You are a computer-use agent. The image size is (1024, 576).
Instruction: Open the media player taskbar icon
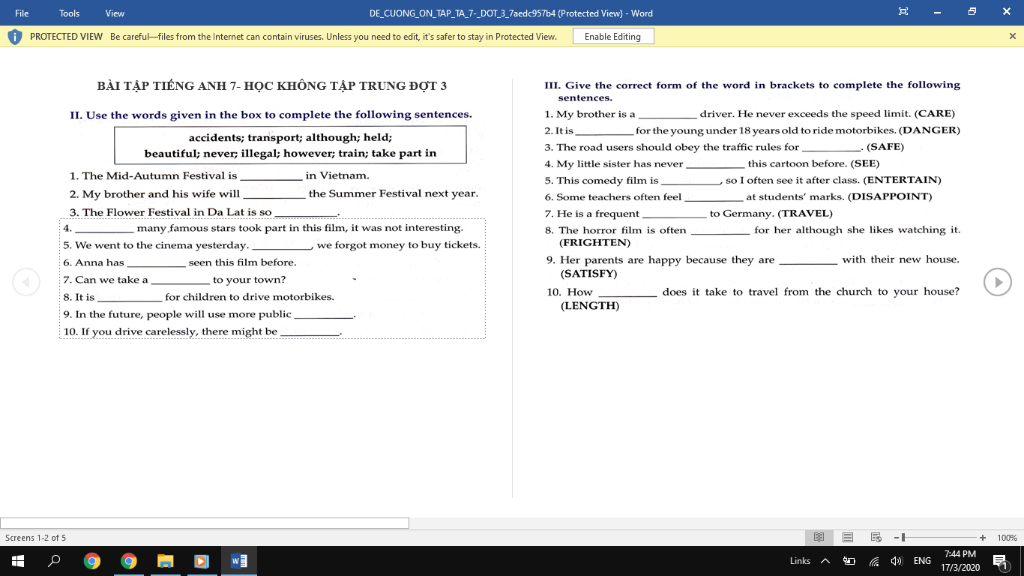coord(202,561)
